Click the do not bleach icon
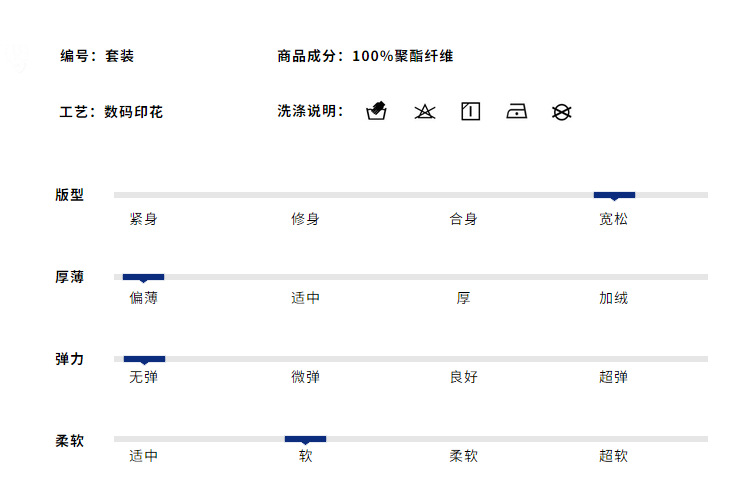The width and height of the screenshot is (750, 477). pyautogui.click(x=425, y=112)
